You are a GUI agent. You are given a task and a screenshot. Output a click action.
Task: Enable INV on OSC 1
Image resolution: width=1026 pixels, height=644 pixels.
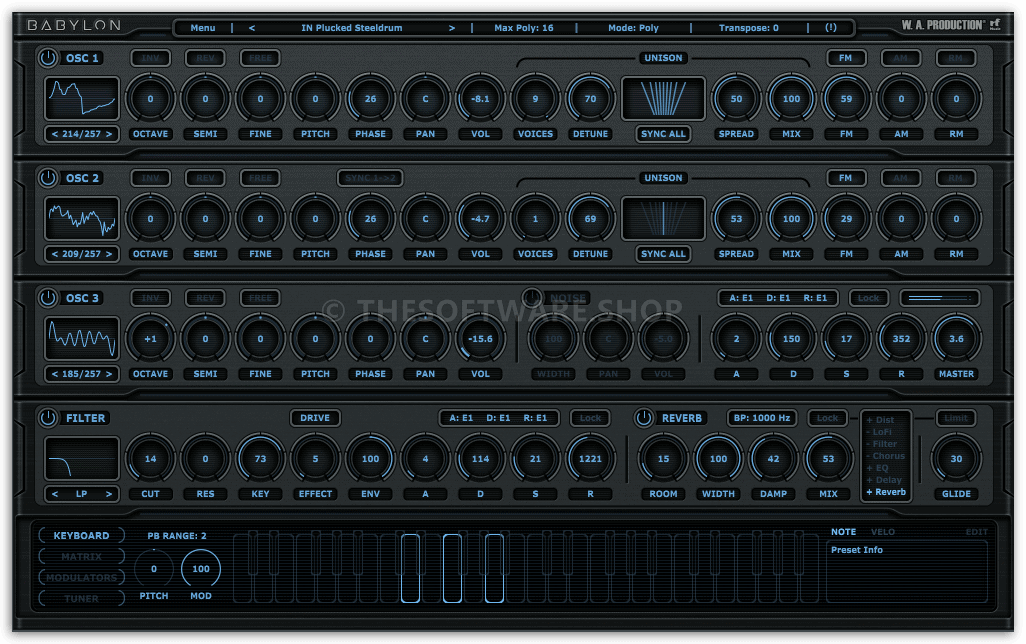coord(150,58)
